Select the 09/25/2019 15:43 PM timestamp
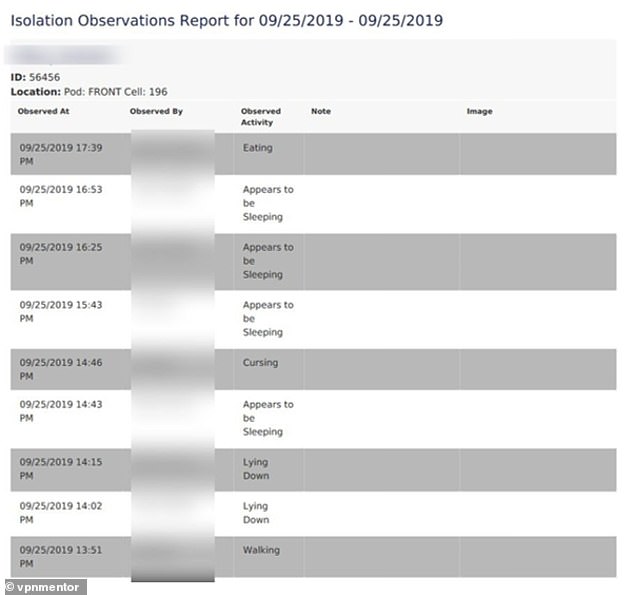Screen dimensions: 634x595 tap(61, 312)
